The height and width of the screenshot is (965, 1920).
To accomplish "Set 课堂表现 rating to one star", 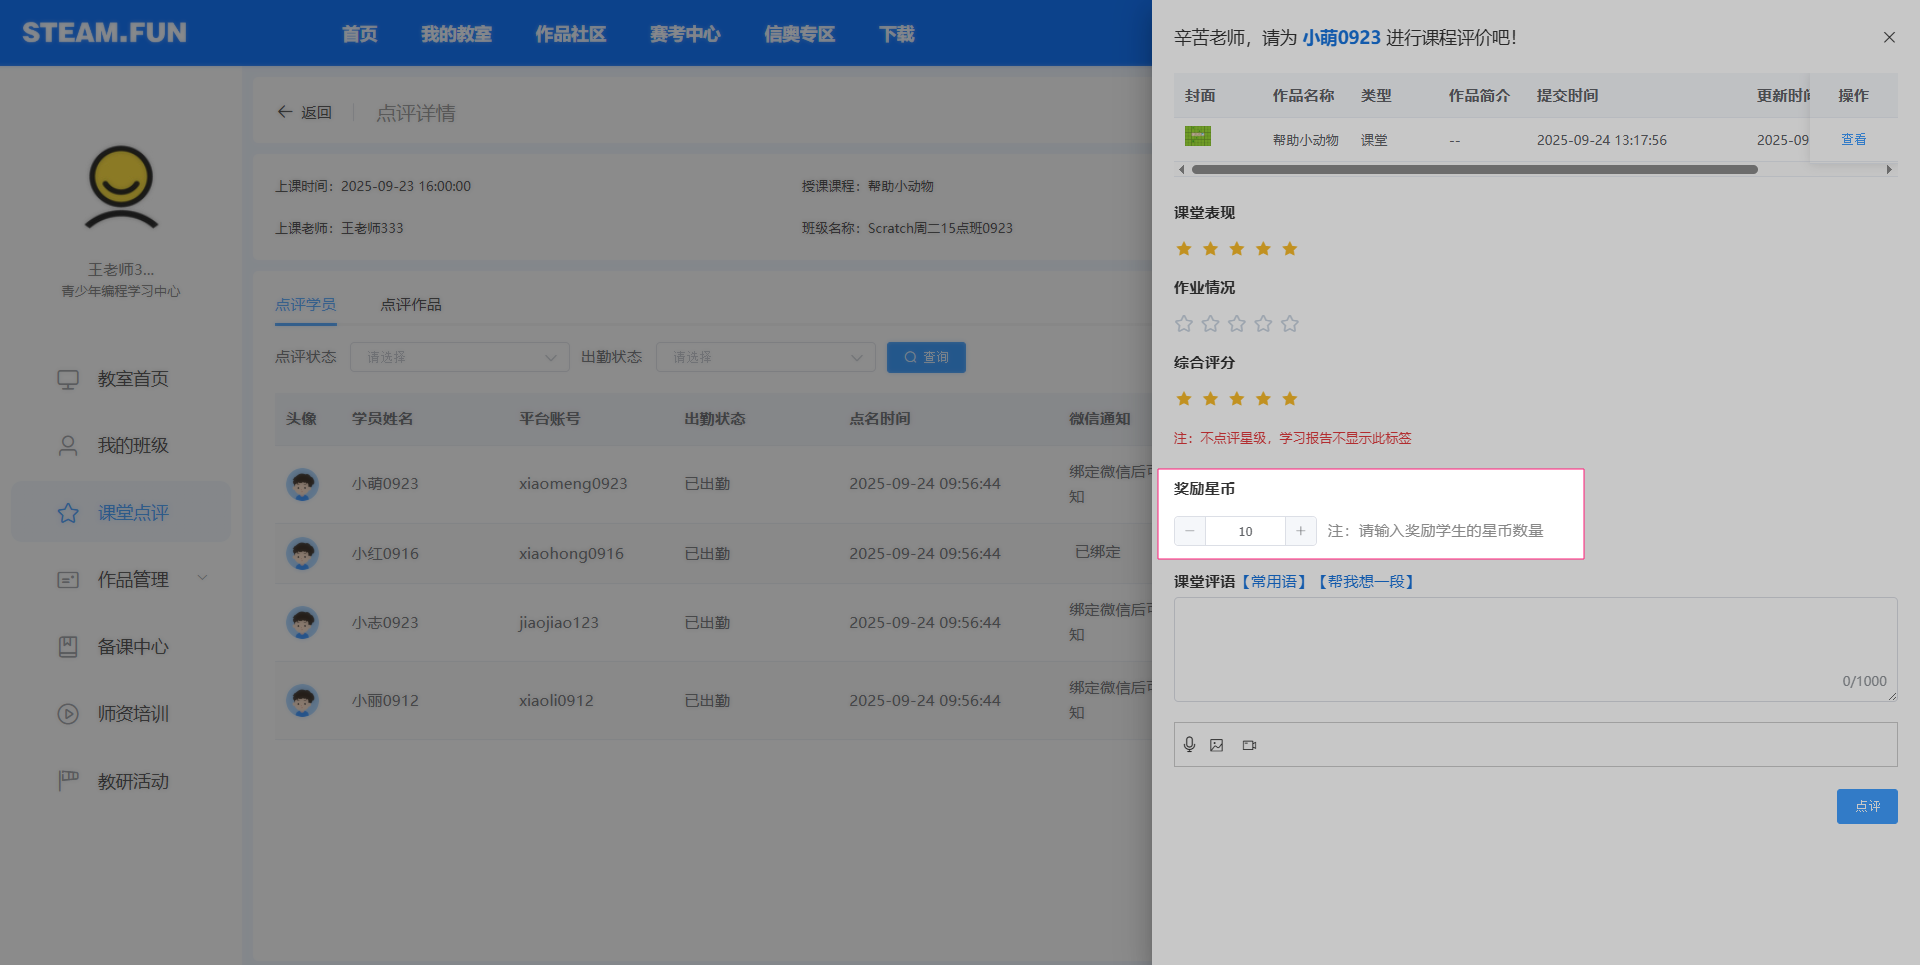I will click(1184, 249).
